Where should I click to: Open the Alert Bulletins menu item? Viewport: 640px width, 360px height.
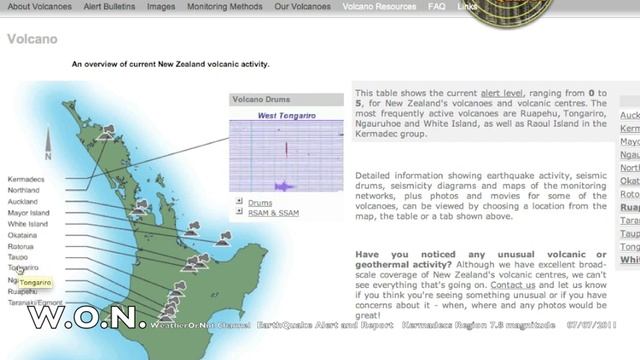click(109, 7)
